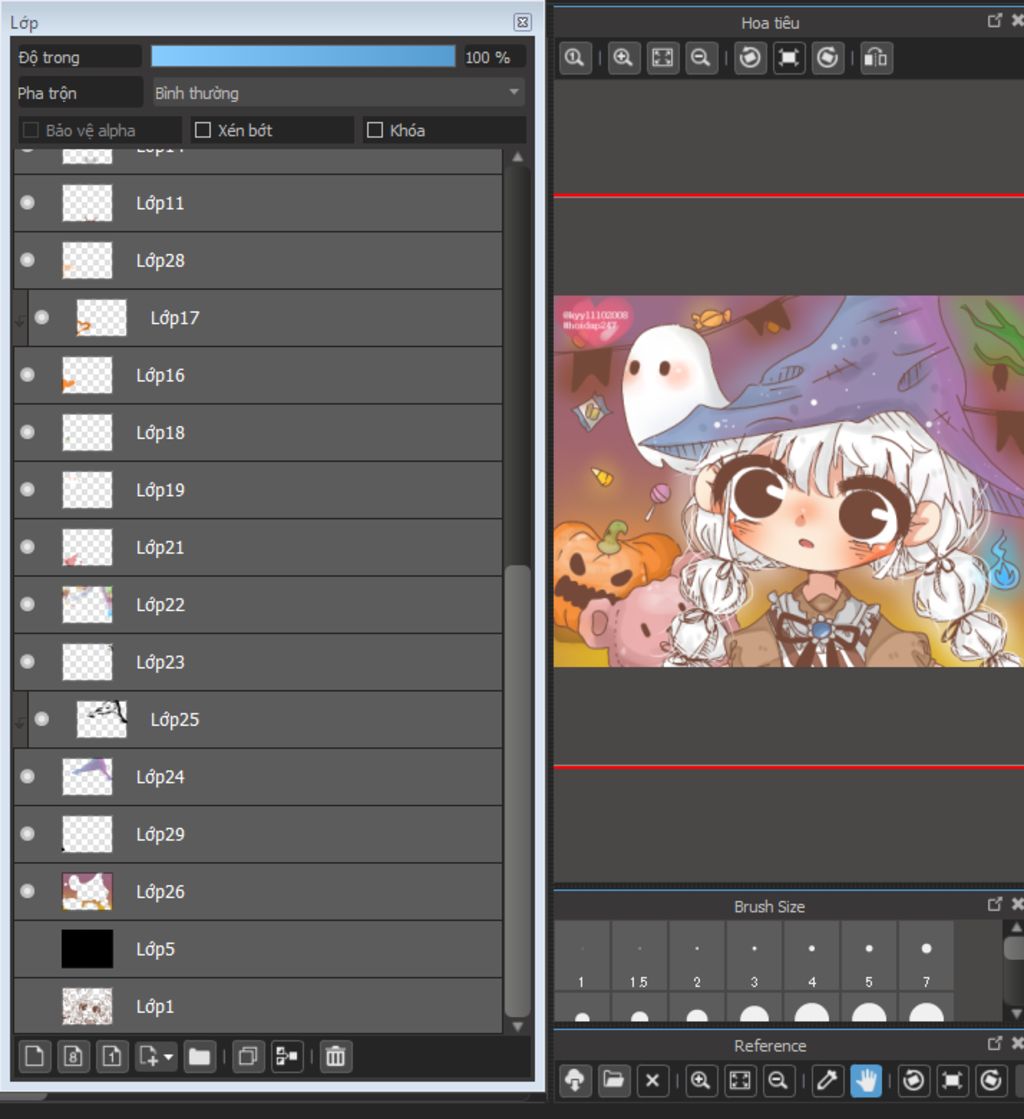Screen dimensions: 1024x1119
Task: Open a cloud image in the Reference panel
Action: point(575,1080)
